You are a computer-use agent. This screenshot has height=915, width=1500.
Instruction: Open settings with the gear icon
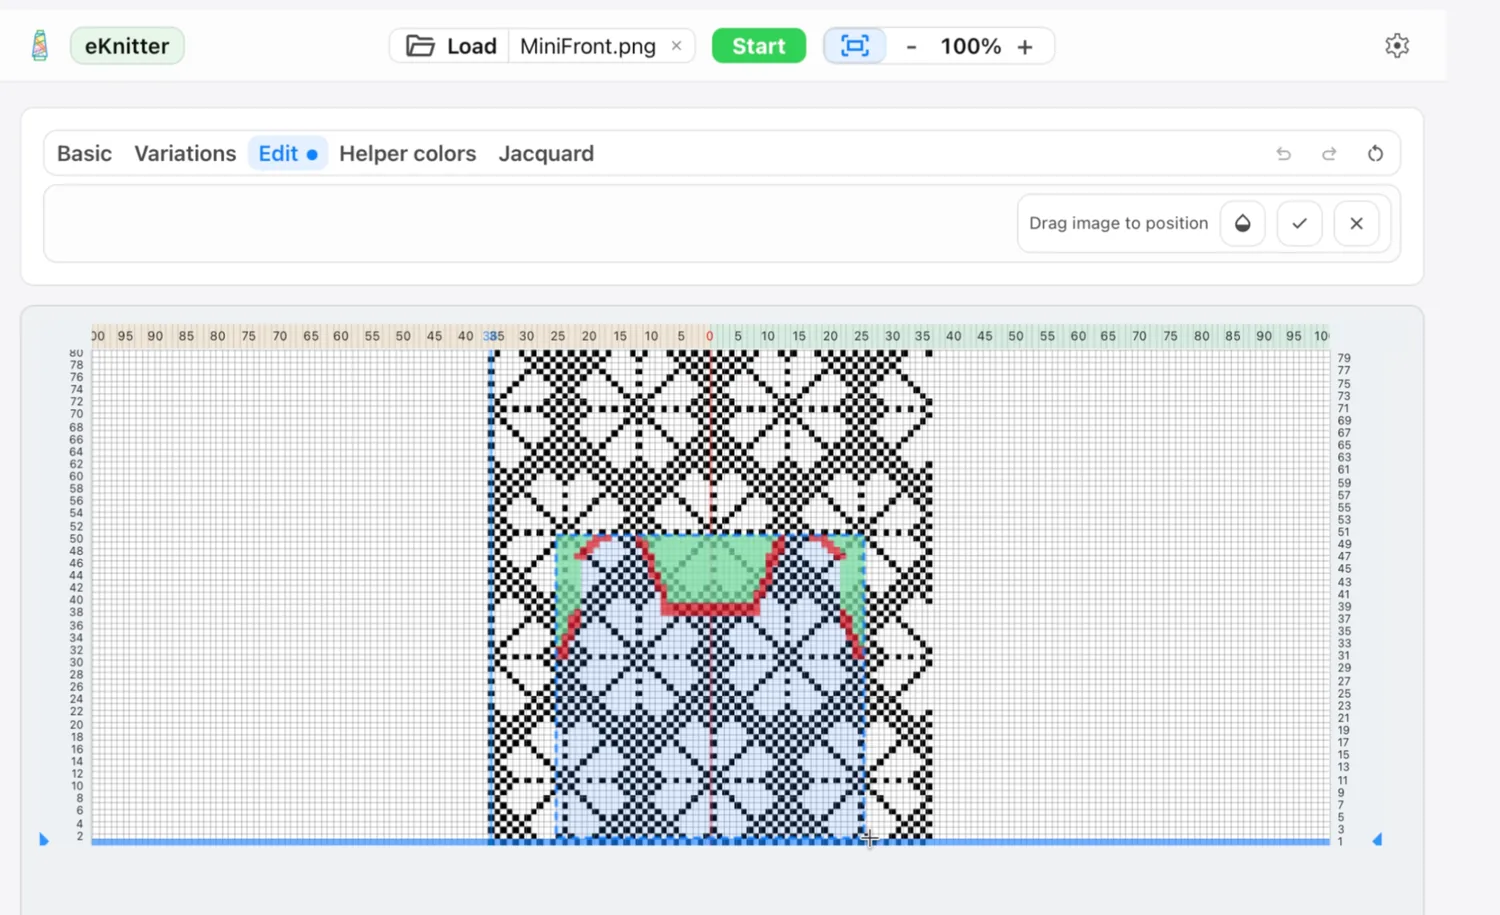[x=1397, y=46]
